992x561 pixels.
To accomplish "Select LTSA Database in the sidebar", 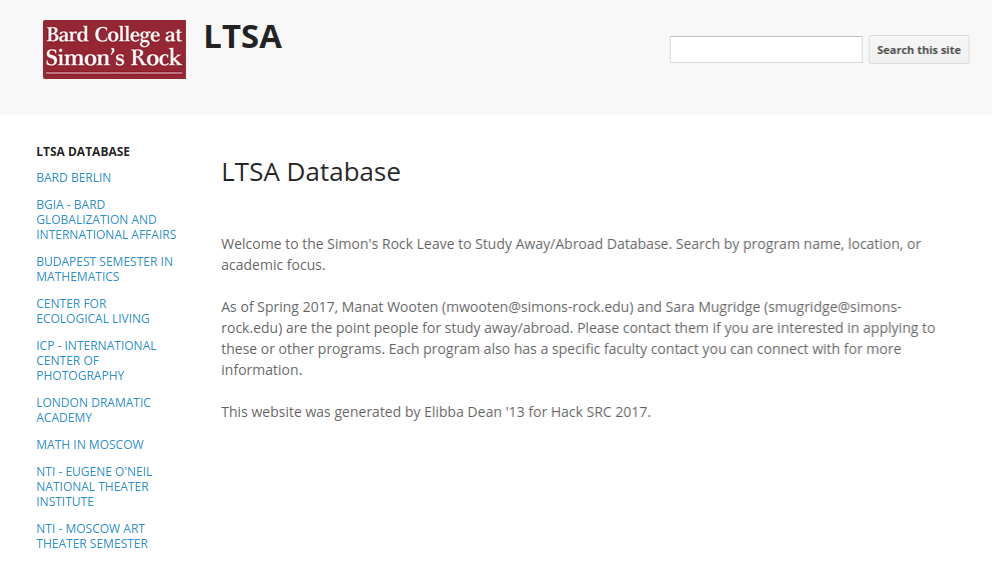I will click(83, 152).
